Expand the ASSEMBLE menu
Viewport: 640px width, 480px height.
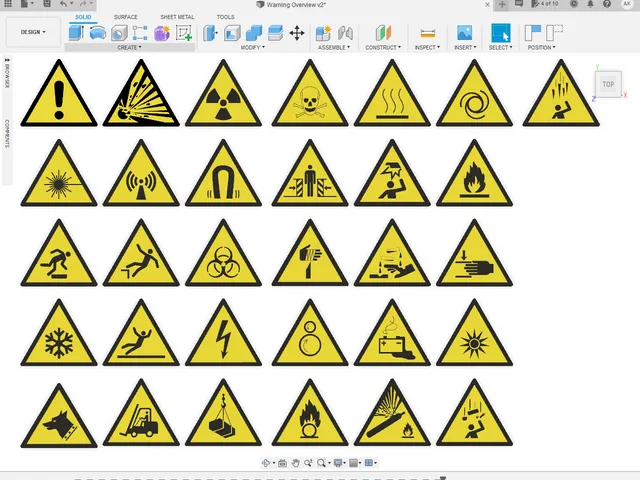(x=334, y=48)
